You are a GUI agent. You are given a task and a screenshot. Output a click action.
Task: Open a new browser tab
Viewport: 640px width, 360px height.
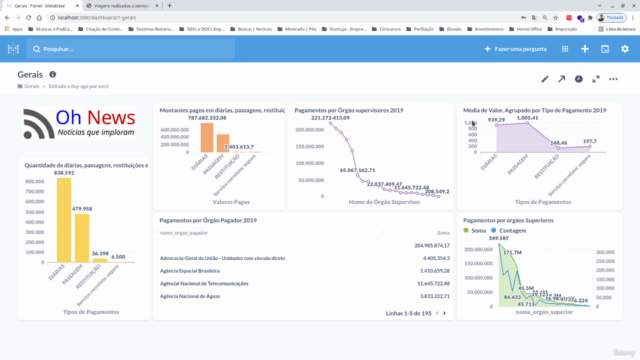click(x=169, y=6)
